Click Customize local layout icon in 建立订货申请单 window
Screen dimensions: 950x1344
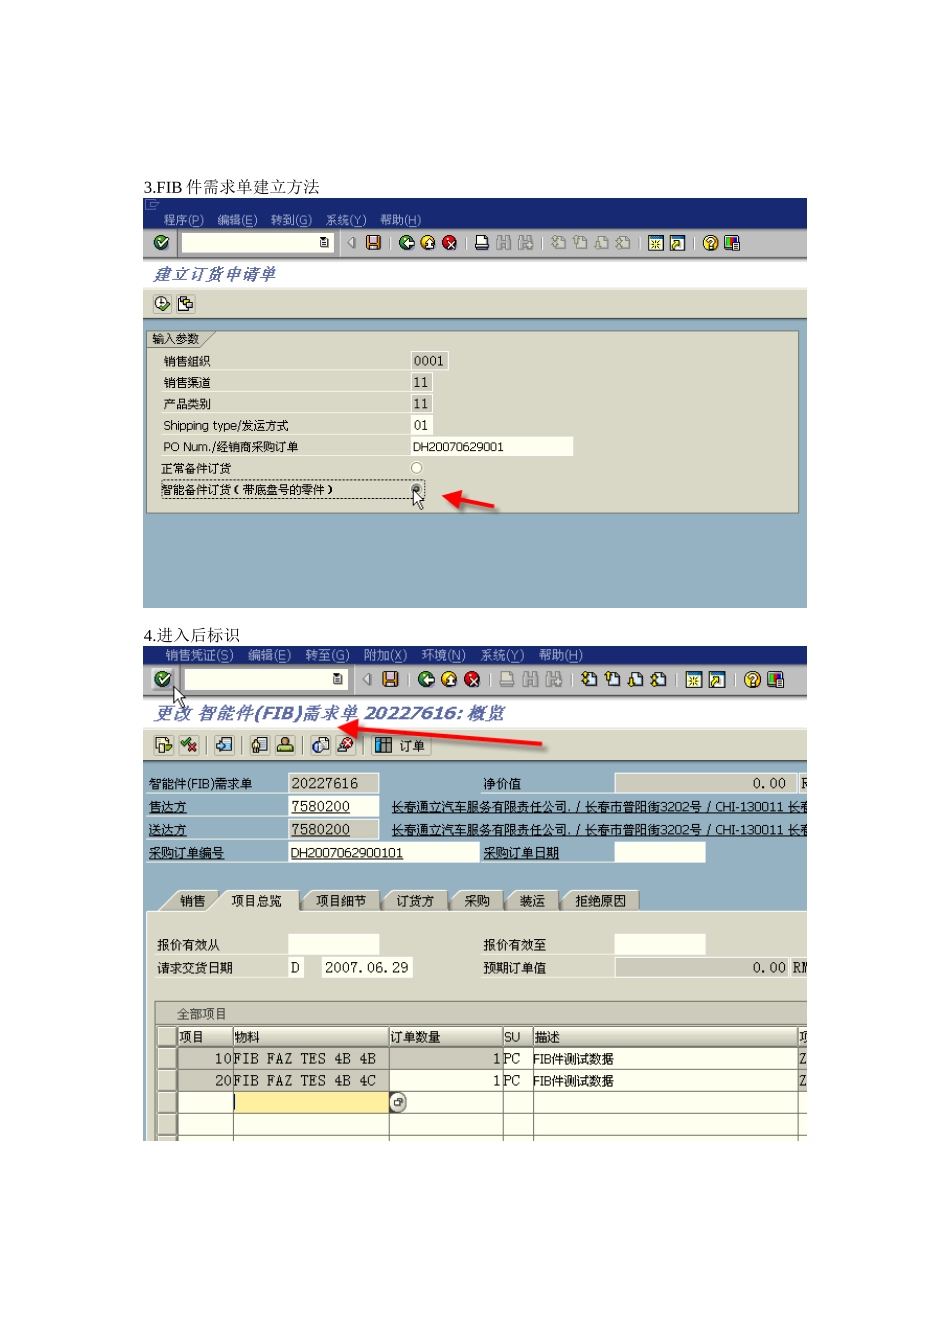coord(732,243)
